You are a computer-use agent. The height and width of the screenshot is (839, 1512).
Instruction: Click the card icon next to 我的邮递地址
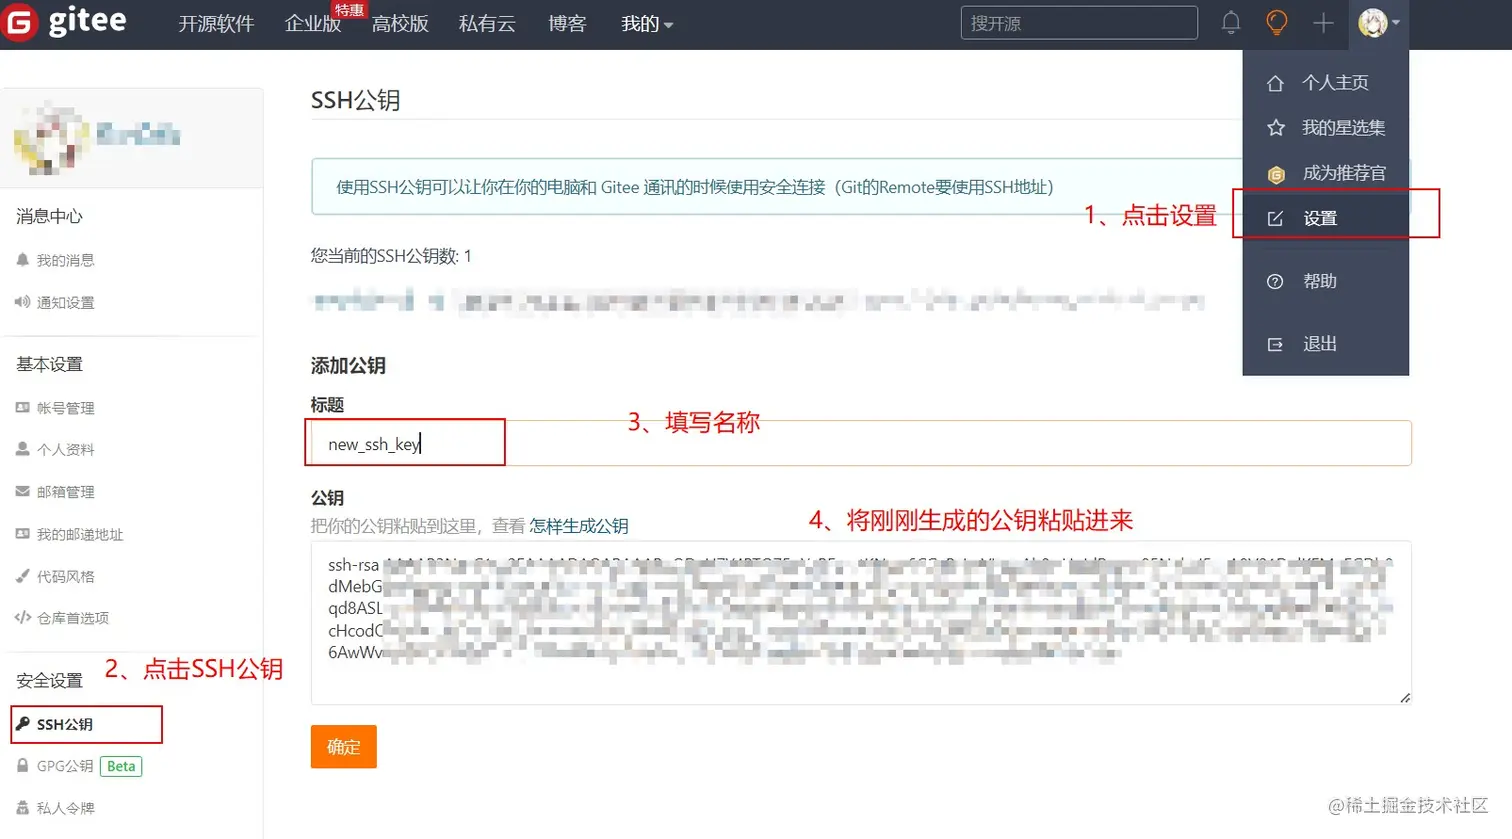tap(22, 534)
